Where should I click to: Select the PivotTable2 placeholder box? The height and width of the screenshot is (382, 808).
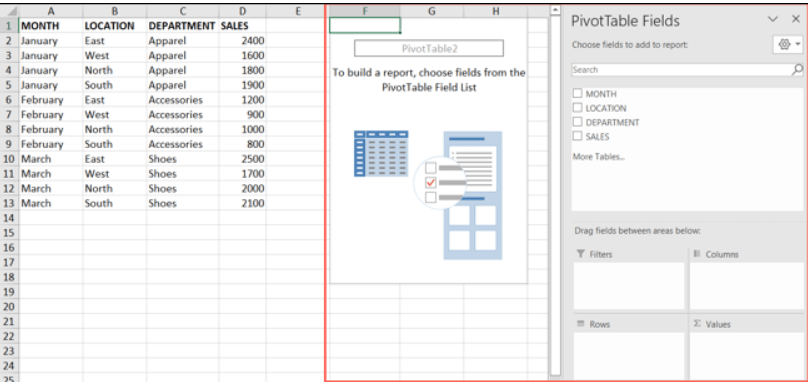[429, 48]
